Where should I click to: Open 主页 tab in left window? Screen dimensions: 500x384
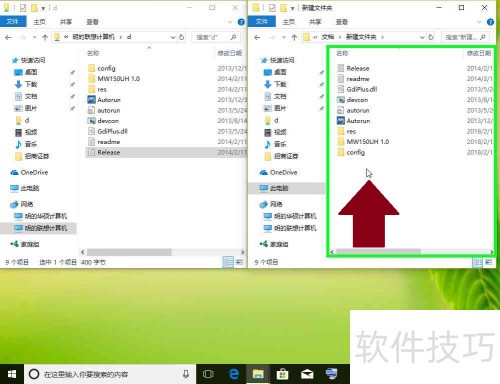39,22
